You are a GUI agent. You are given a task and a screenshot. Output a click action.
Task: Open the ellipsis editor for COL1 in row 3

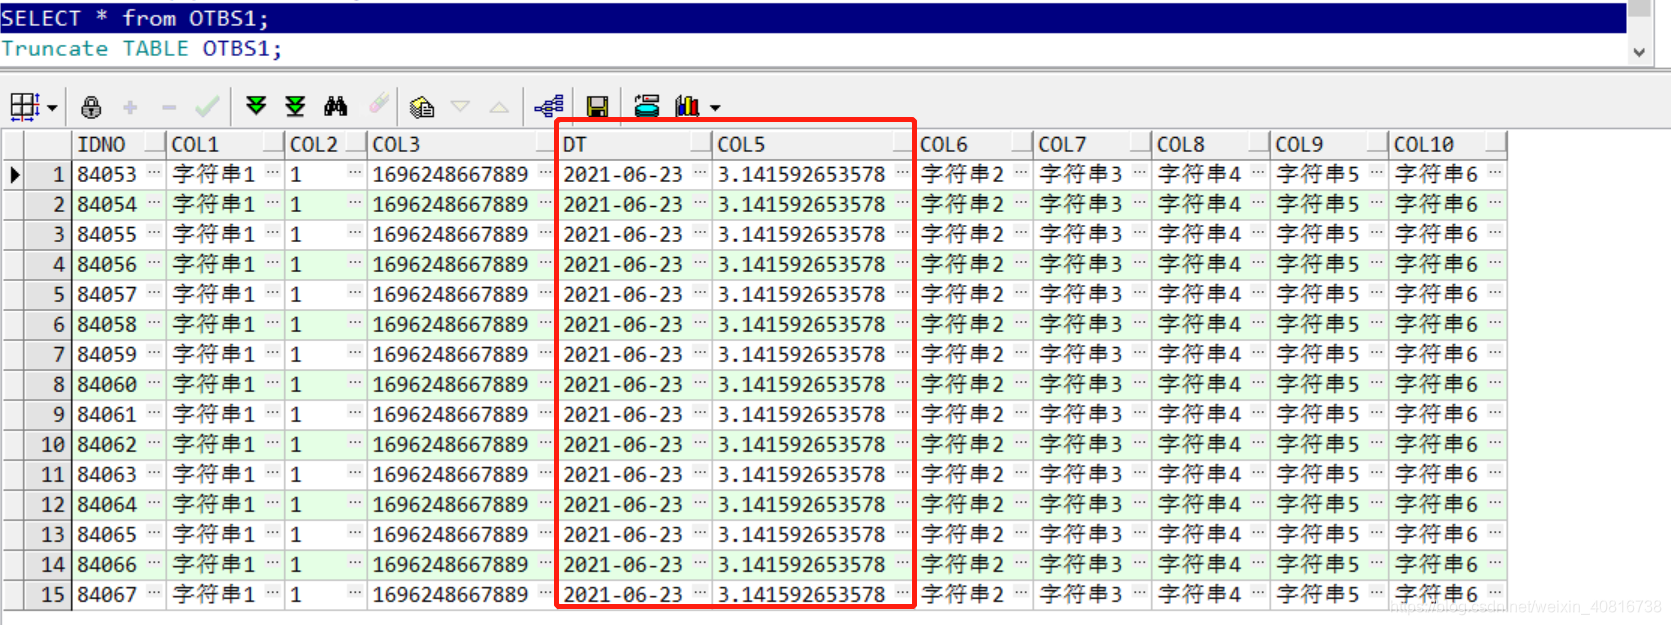tap(272, 233)
